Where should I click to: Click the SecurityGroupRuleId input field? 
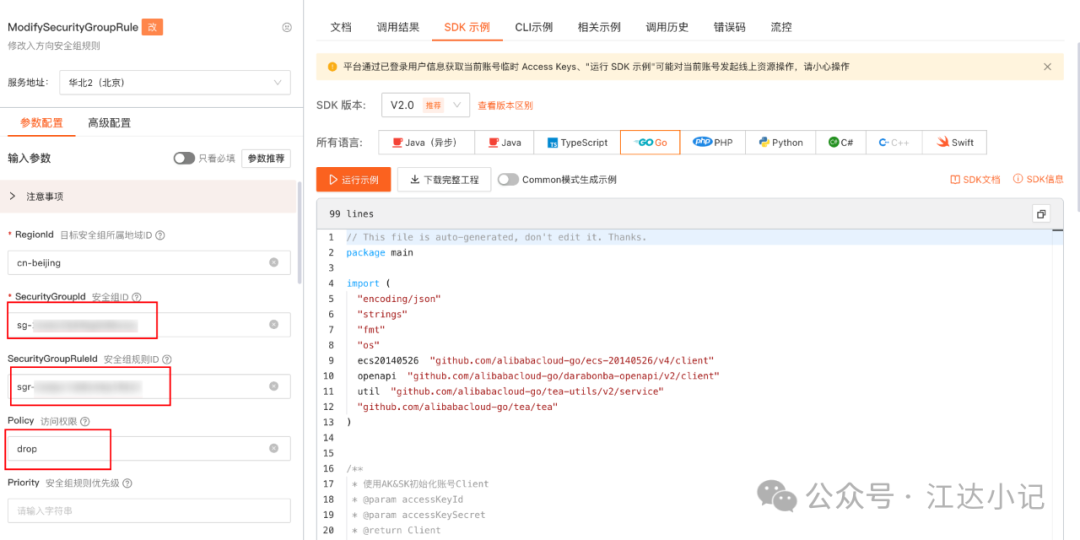pos(149,386)
